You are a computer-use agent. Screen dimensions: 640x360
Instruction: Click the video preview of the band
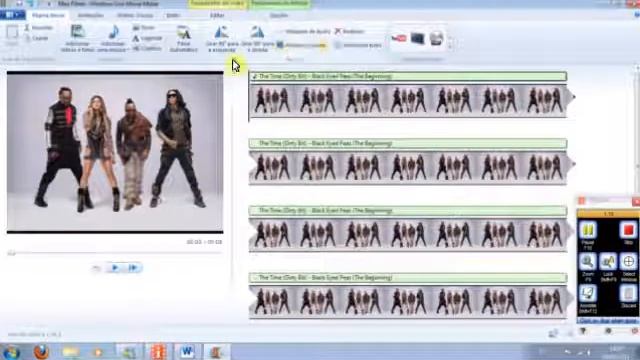(x=115, y=152)
